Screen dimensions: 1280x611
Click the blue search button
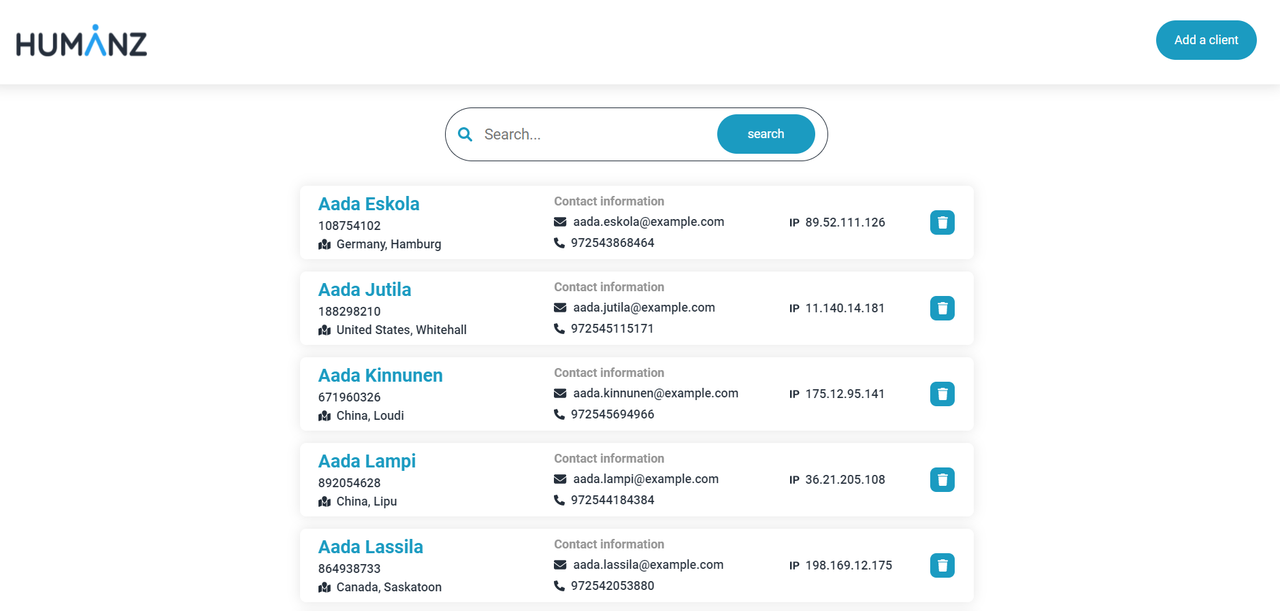pos(766,134)
